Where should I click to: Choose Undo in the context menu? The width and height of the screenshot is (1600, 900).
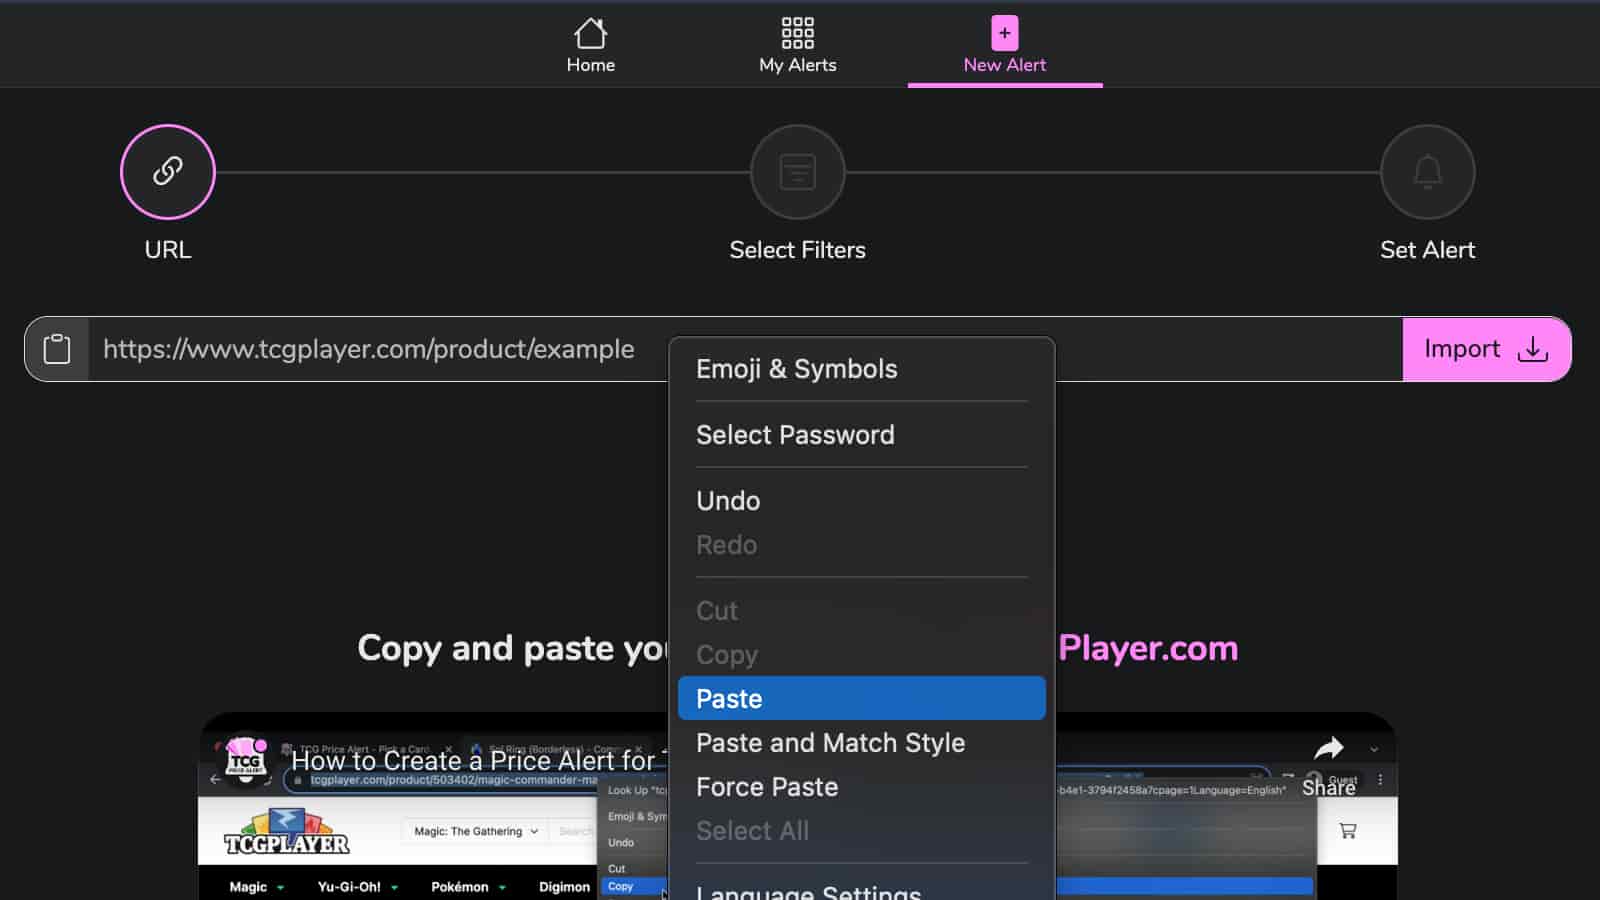(x=728, y=501)
